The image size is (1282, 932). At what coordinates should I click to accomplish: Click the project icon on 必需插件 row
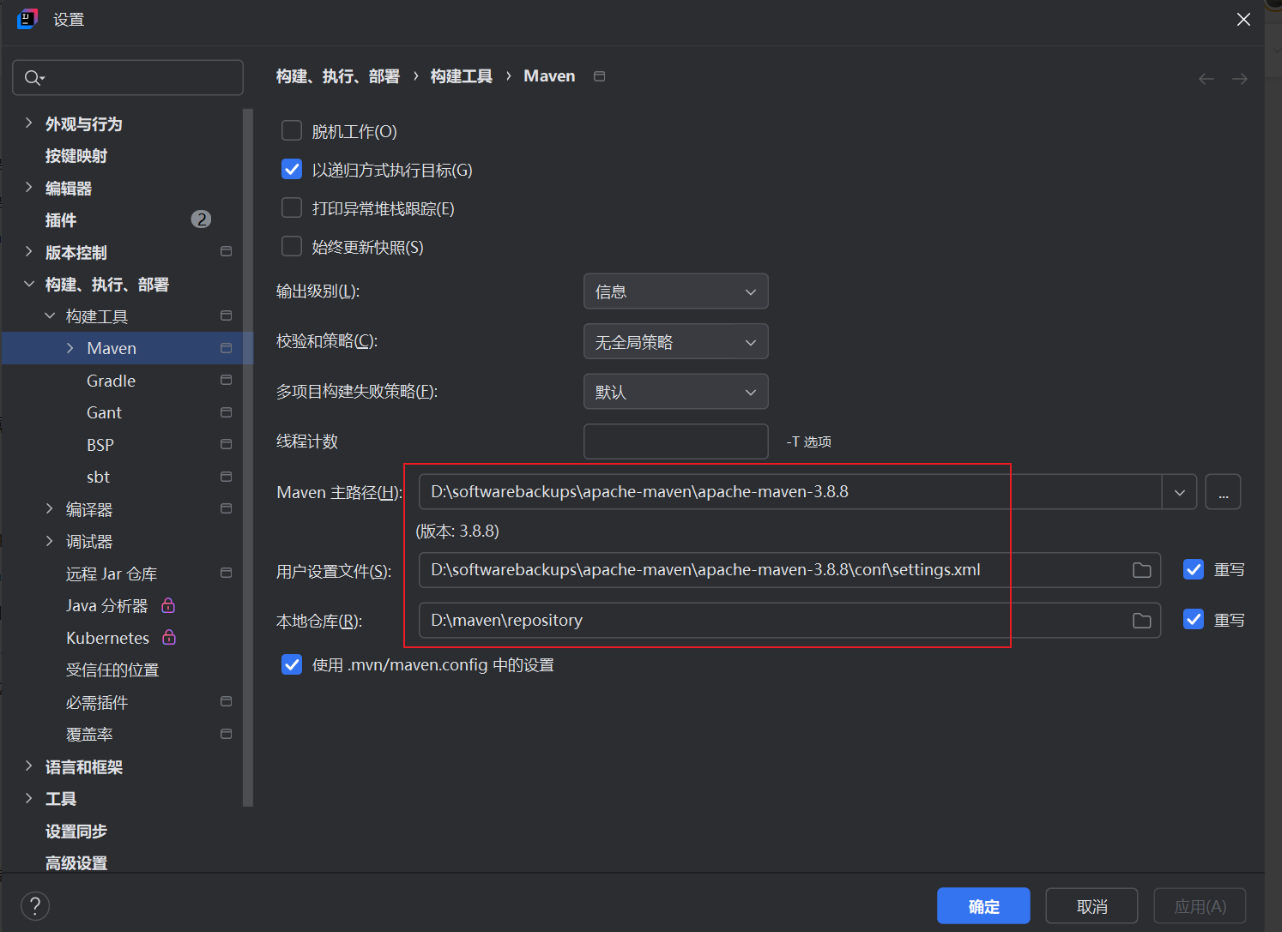point(226,702)
